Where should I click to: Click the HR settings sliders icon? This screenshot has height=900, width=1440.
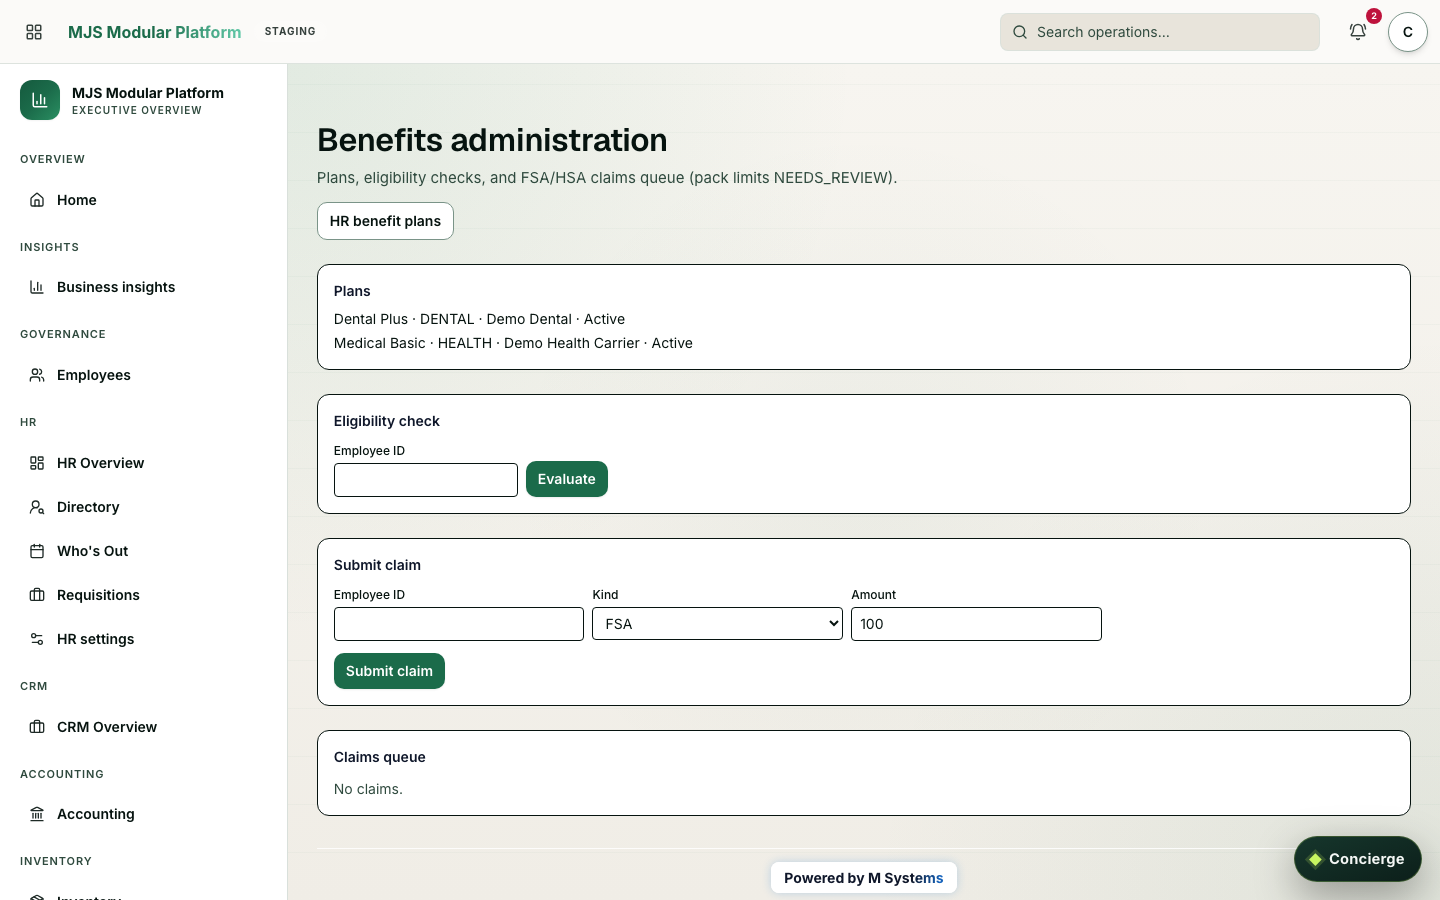coord(37,639)
